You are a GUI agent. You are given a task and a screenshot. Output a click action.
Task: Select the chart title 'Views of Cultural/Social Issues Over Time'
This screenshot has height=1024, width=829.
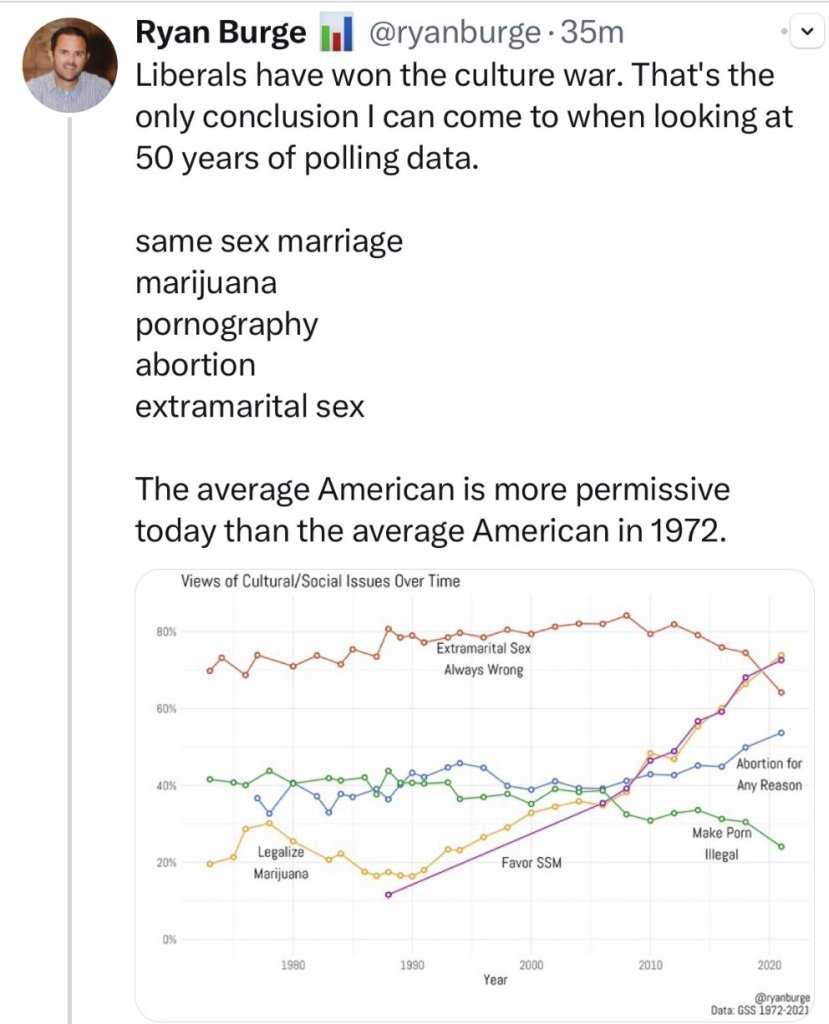pyautogui.click(x=320, y=581)
